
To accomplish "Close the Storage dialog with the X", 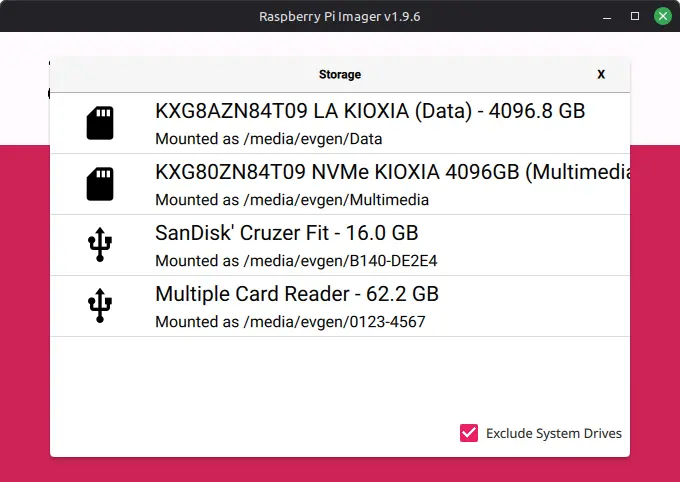I will pos(601,74).
